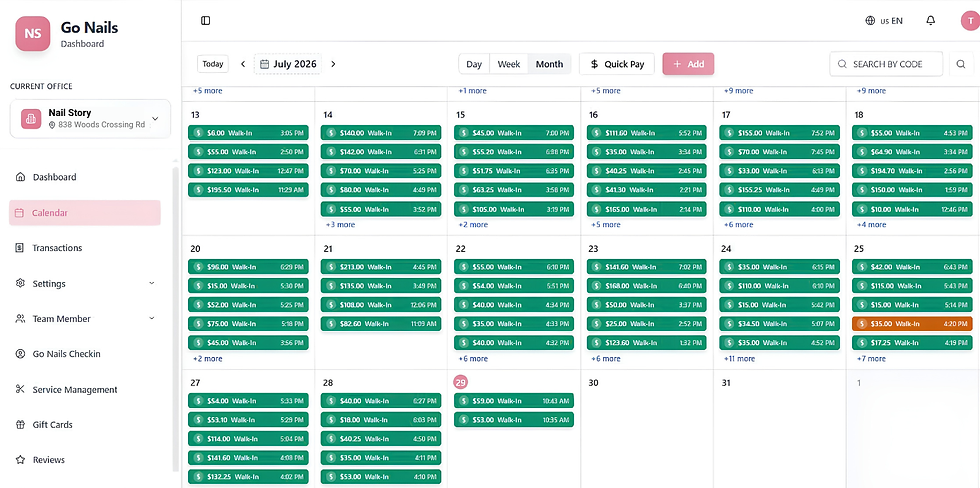Screen dimensions: 980x488
Task: Expand +11 more on day 24
Action: coord(739,359)
